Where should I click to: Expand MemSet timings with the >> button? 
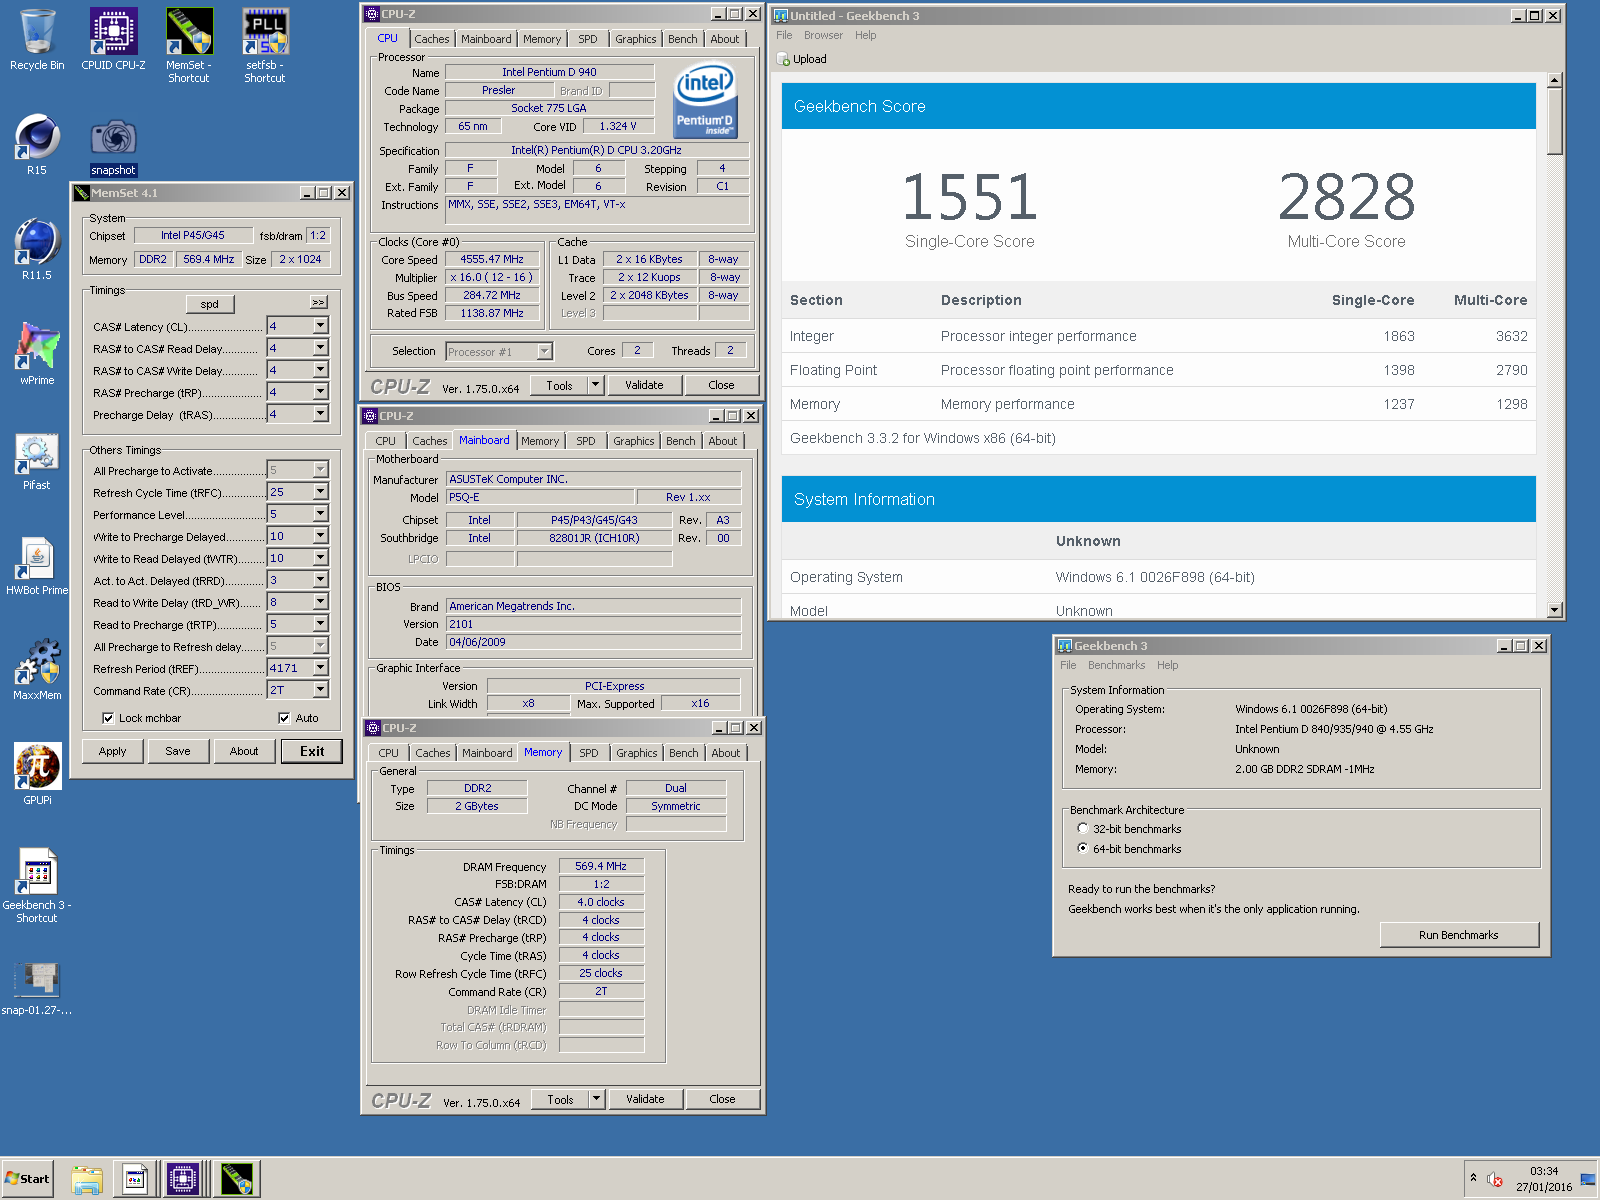(x=319, y=302)
